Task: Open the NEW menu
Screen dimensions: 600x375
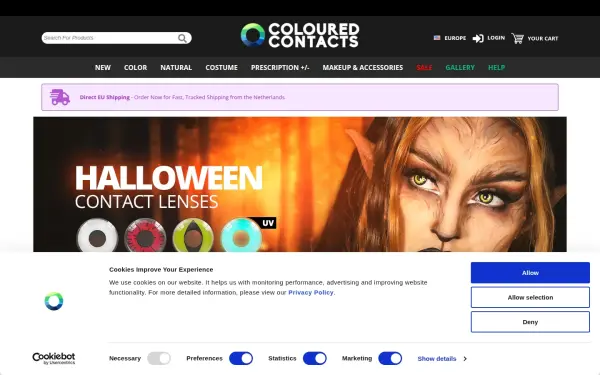Action: pyautogui.click(x=103, y=68)
